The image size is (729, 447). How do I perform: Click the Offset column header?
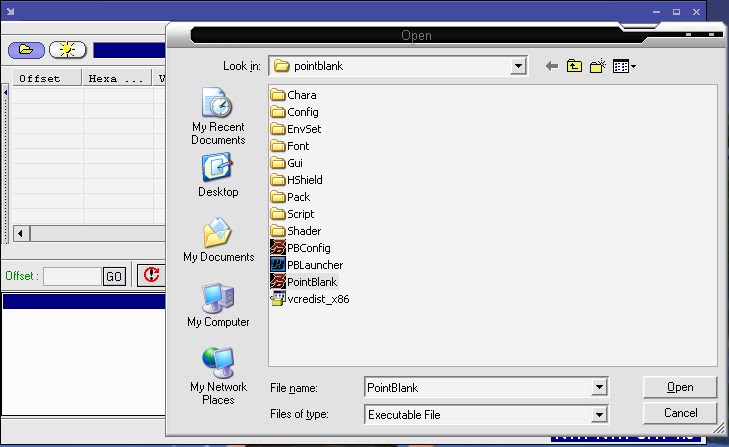point(46,78)
